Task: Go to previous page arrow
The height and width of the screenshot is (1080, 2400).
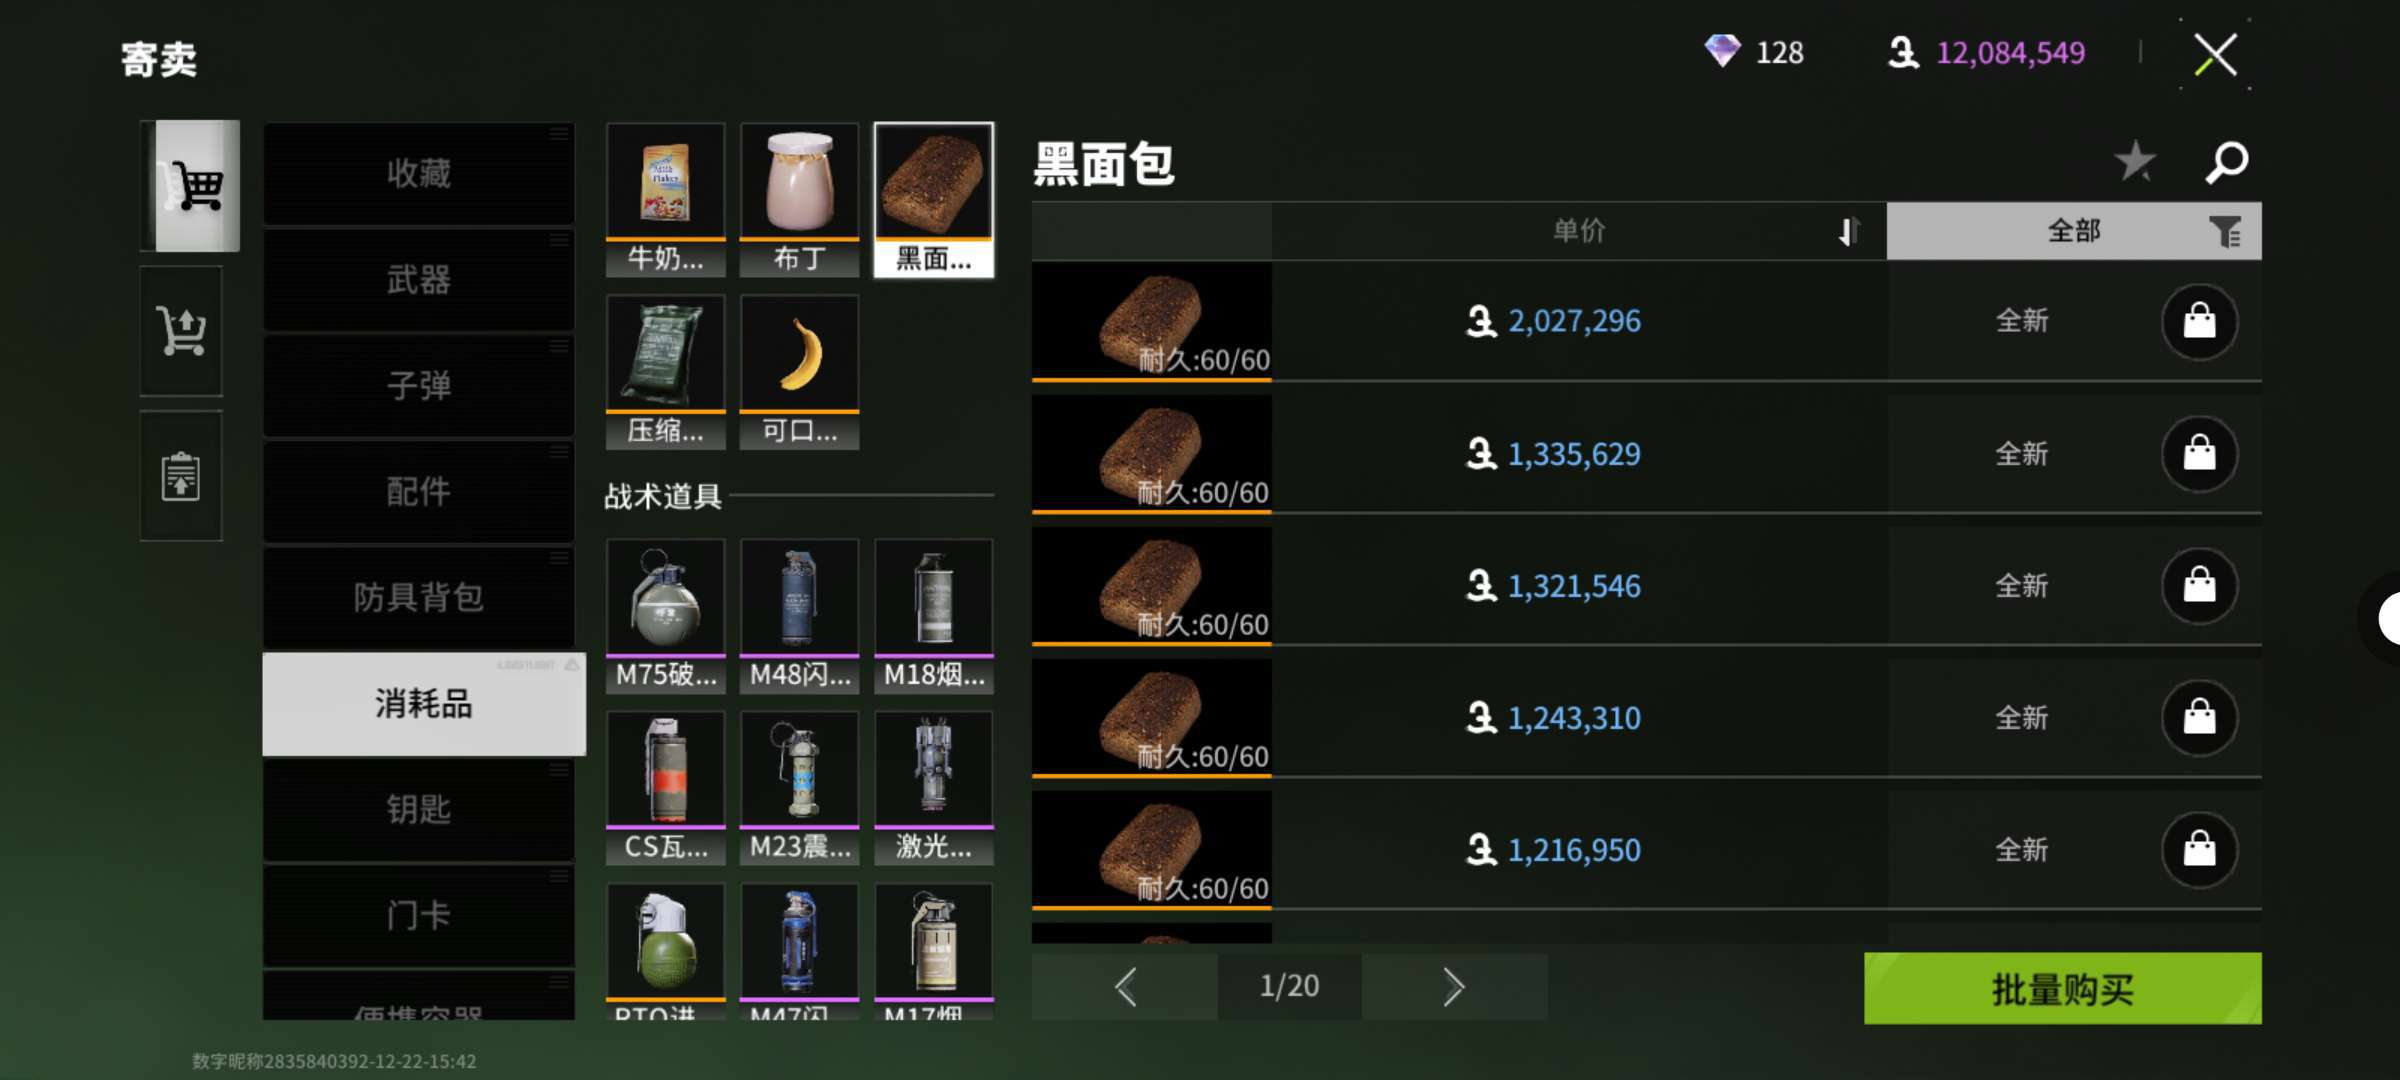Action: [1125, 987]
